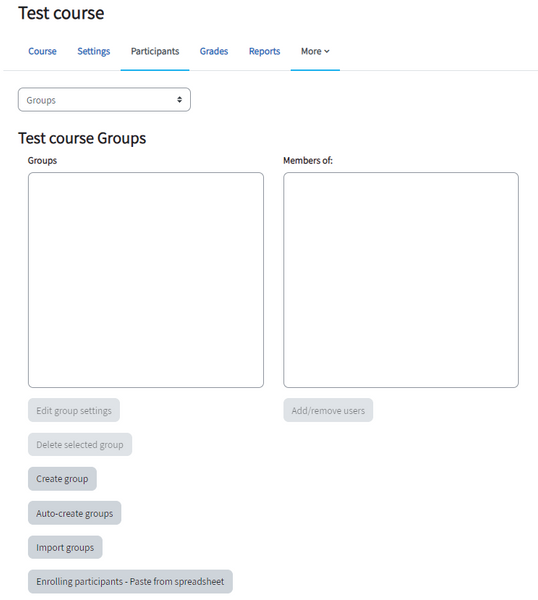Click Edit group settings button

(x=74, y=410)
